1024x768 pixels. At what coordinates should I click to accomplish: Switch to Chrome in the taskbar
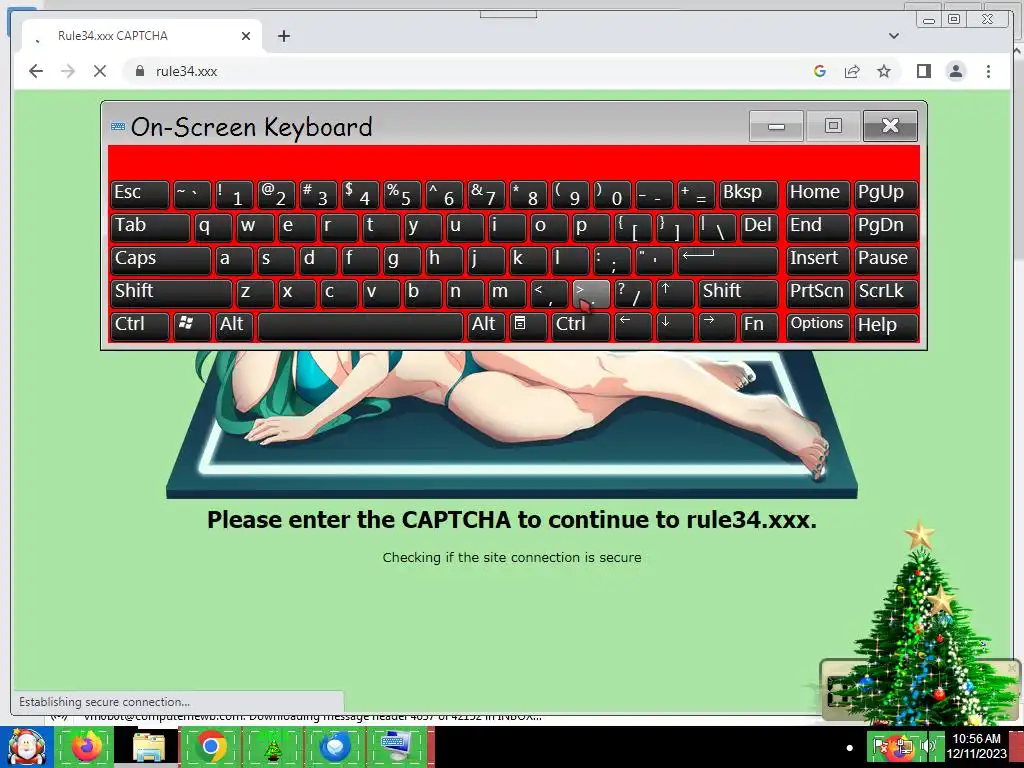(x=210, y=746)
